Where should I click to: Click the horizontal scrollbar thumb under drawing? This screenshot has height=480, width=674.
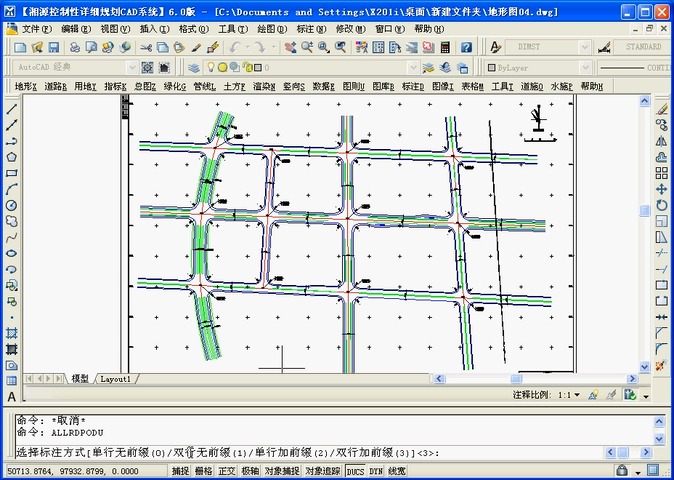pos(516,379)
